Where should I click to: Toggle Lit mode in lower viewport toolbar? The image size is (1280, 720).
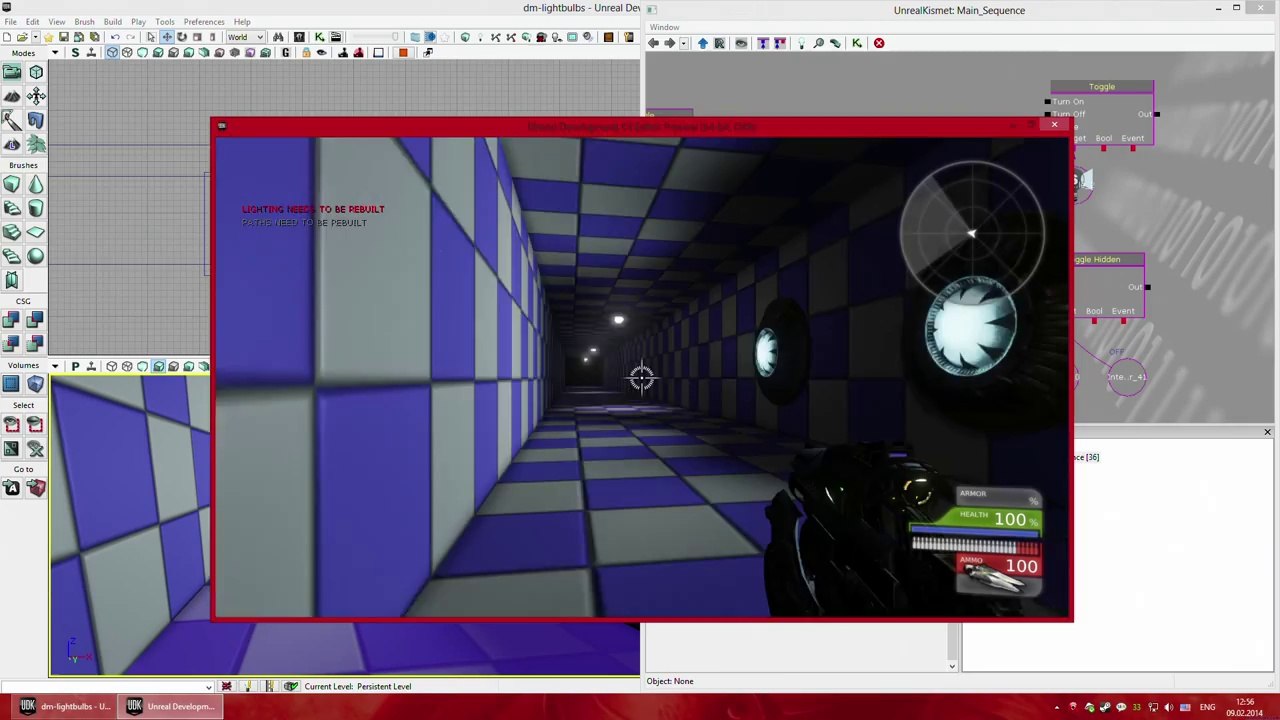point(158,366)
